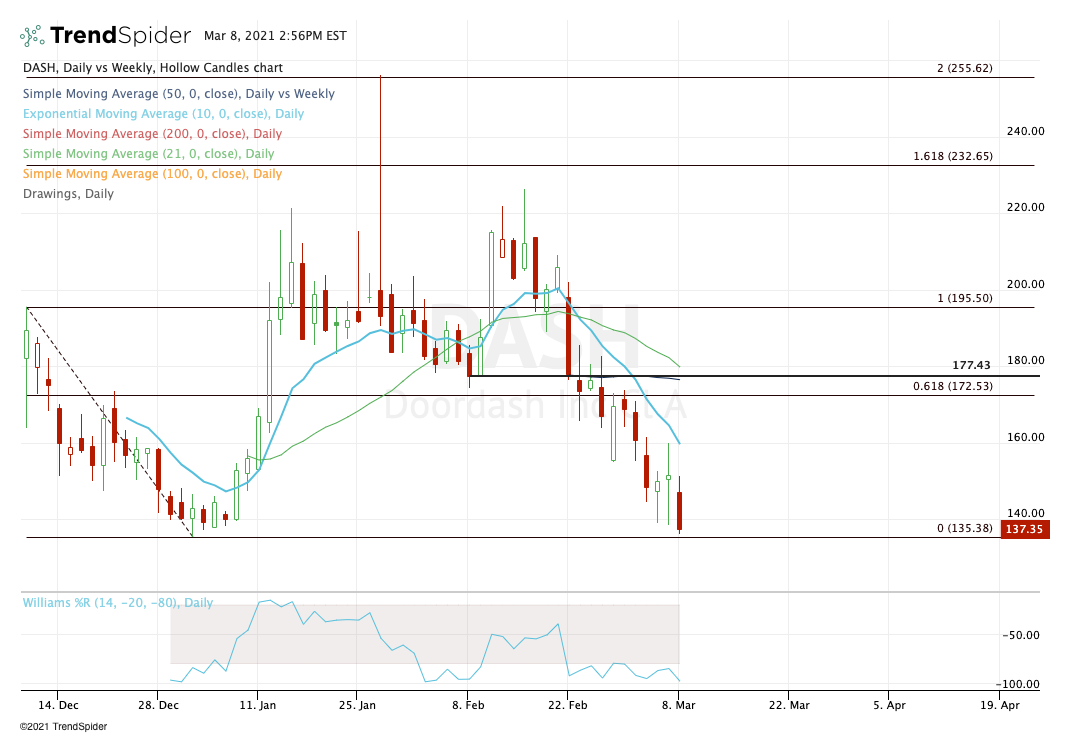Click the red current price tag '137.35'
The height and width of the screenshot is (736, 1070).
click(1024, 529)
